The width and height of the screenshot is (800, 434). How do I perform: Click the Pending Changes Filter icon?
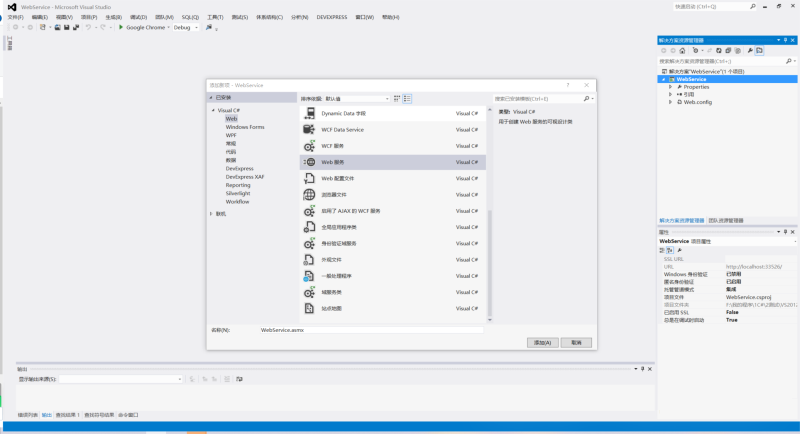[695, 50]
